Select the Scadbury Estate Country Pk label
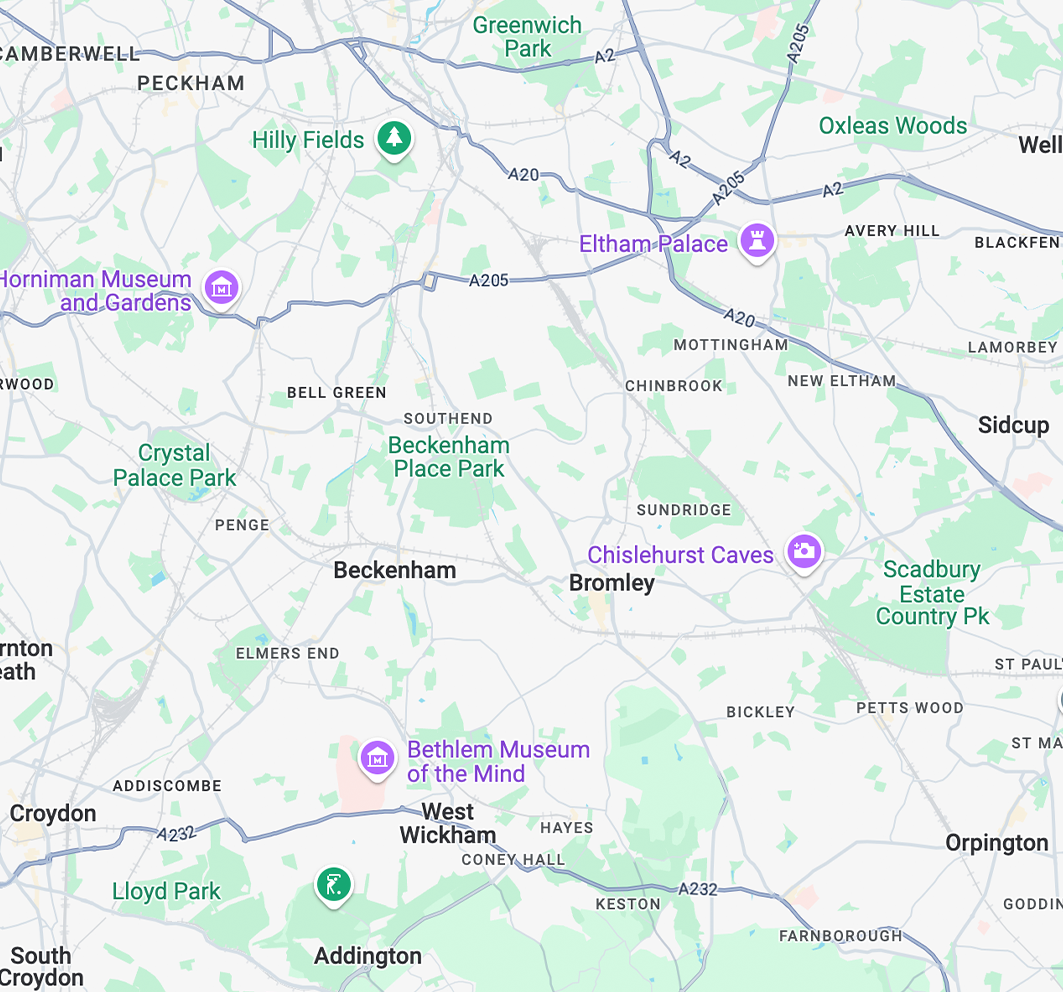The image size is (1063, 992). (x=932, y=593)
